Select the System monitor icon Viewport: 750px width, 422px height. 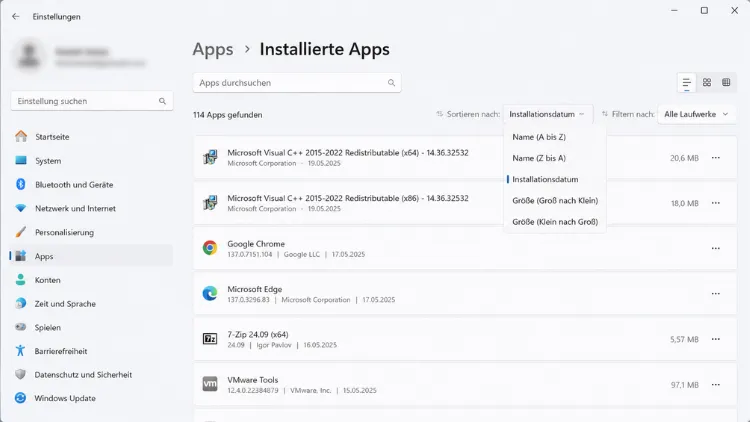(x=21, y=160)
